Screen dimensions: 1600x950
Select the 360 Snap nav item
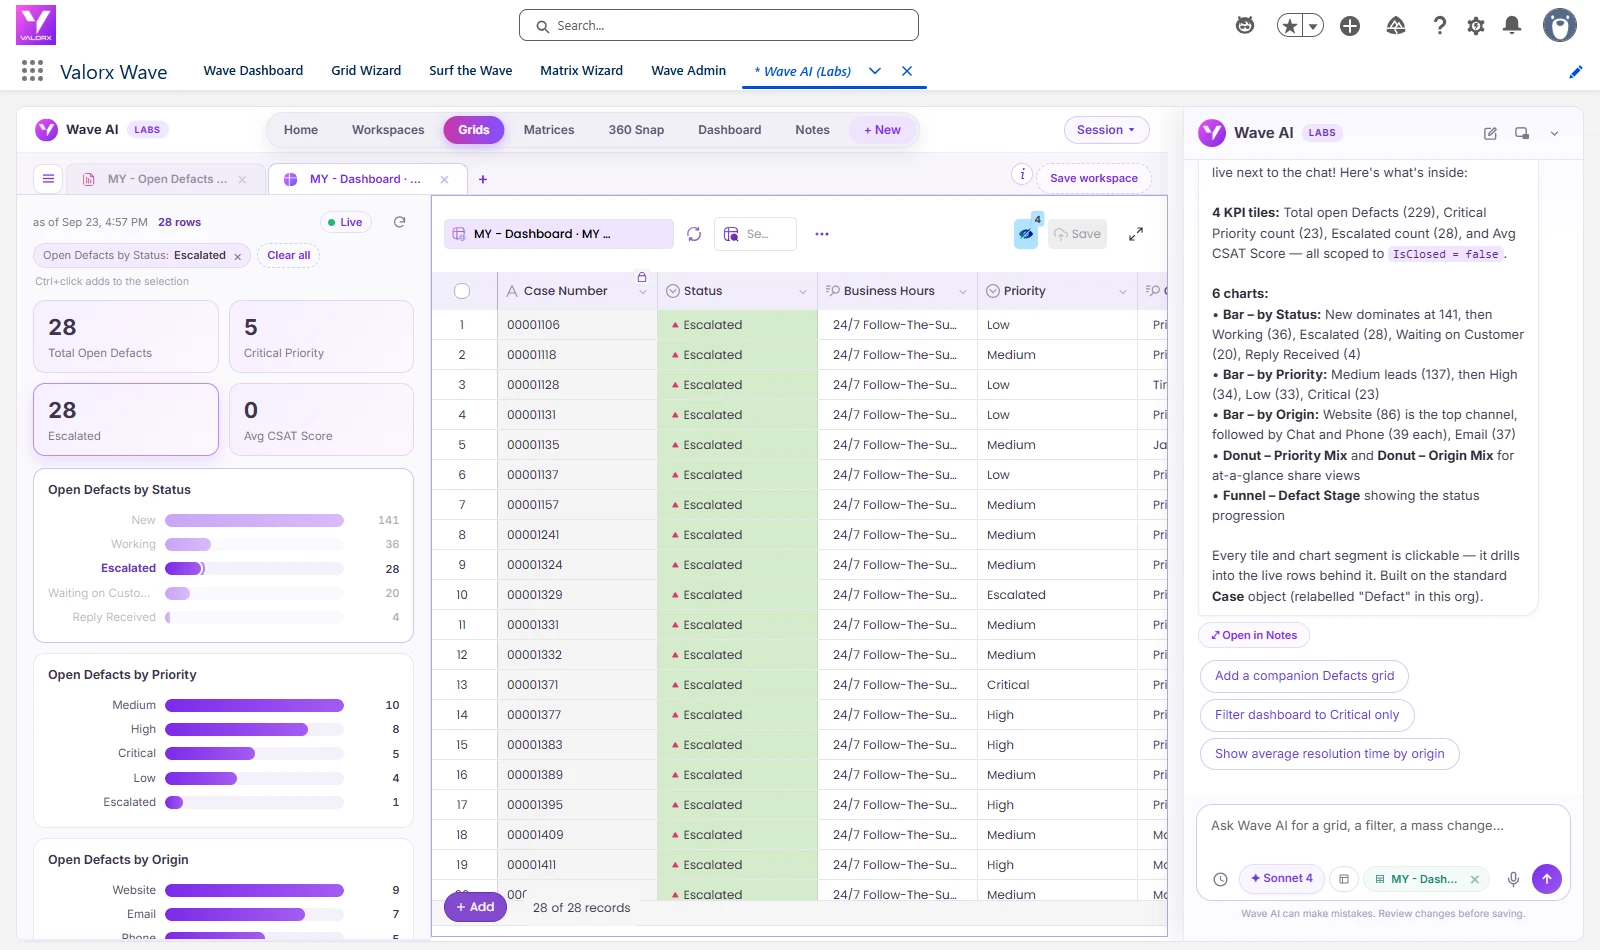(636, 130)
